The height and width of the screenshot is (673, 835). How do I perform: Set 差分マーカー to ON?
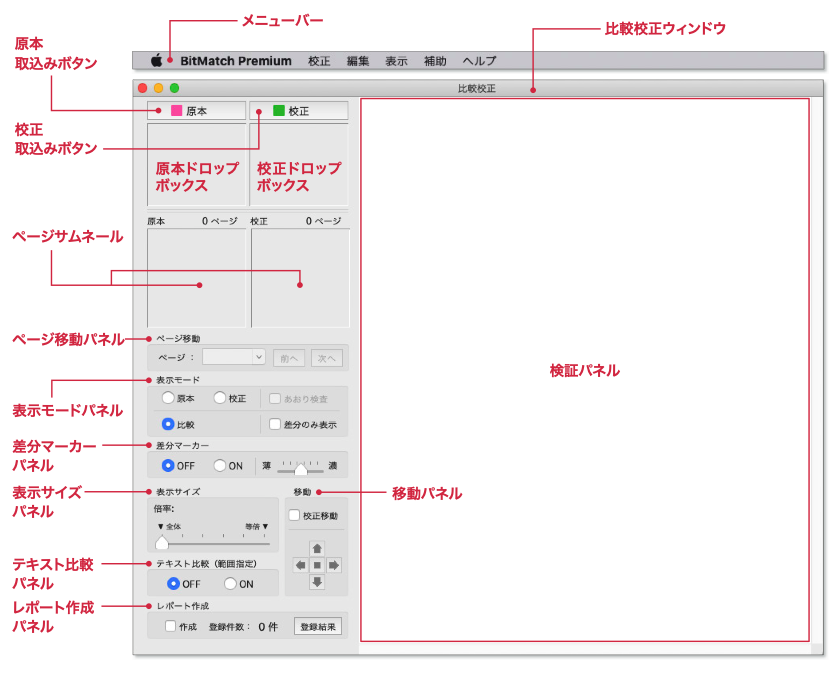[219, 465]
